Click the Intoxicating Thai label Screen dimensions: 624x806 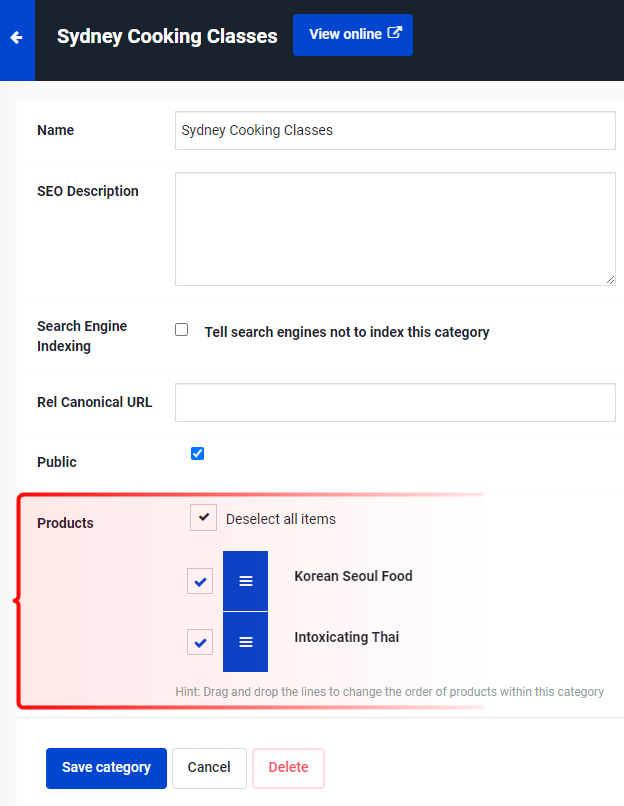coord(346,637)
